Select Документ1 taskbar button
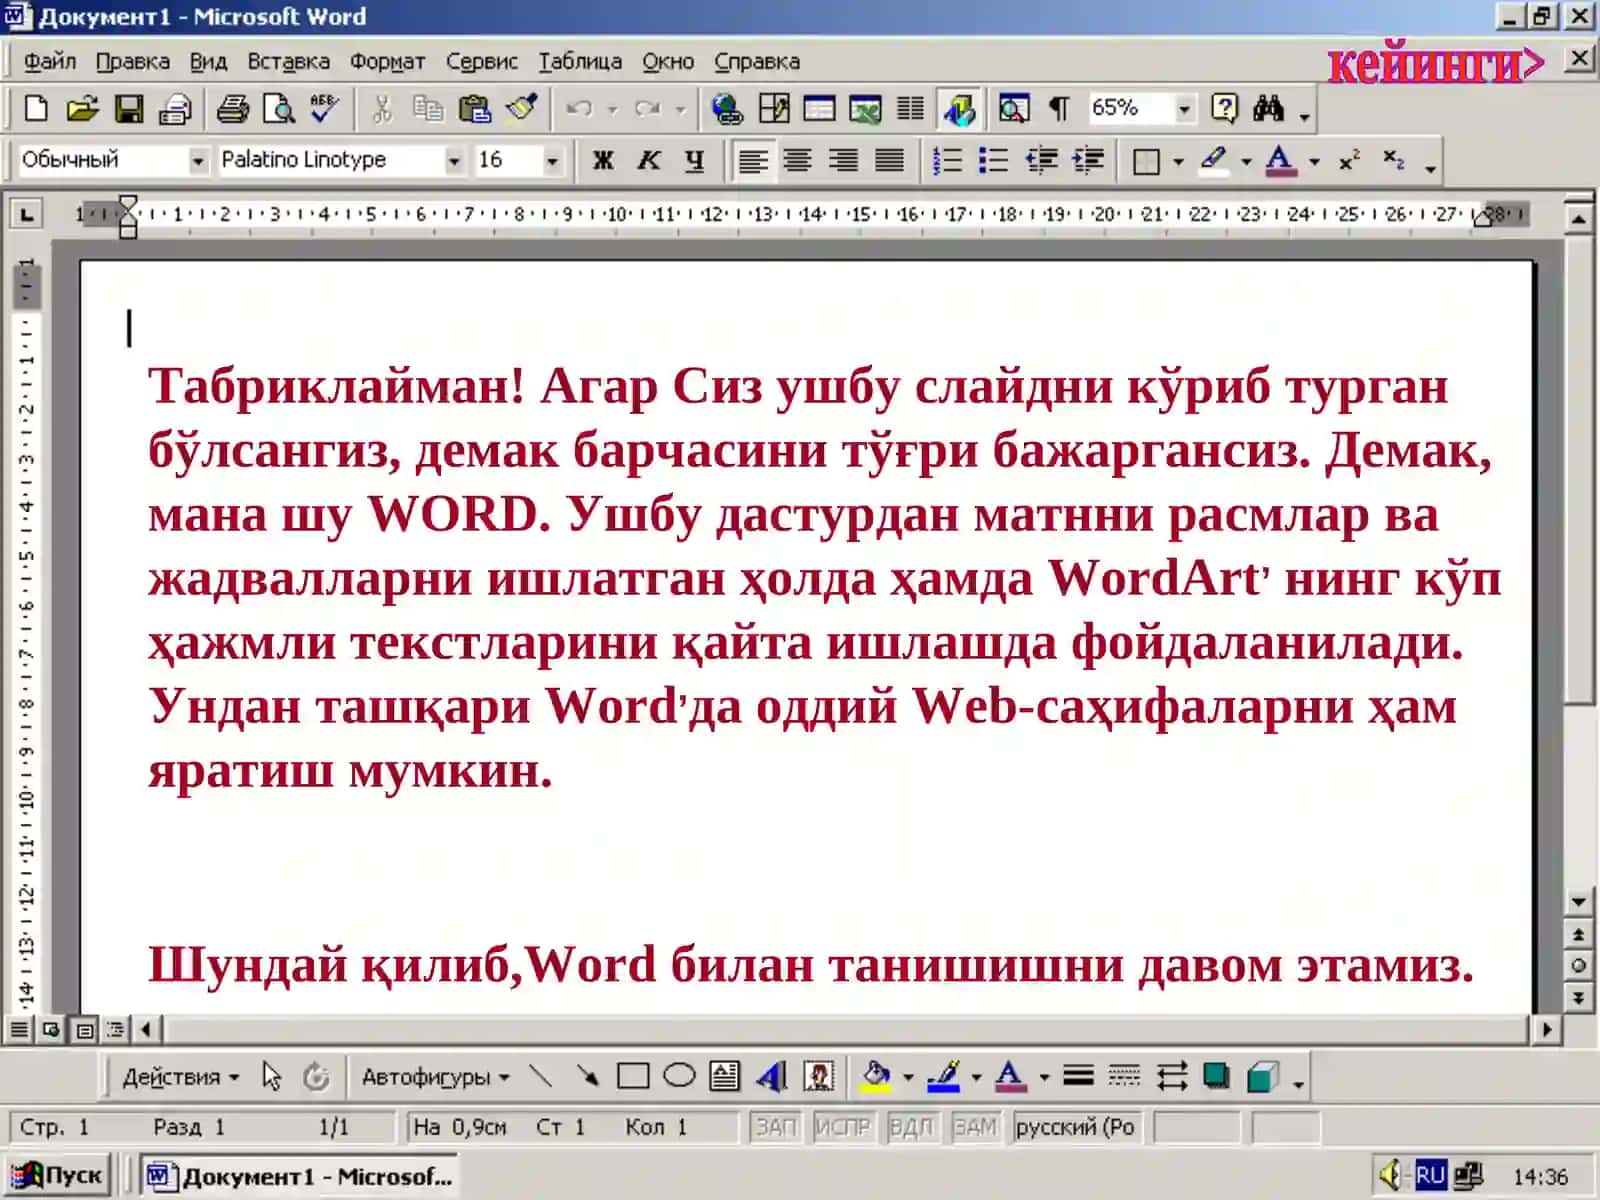1600x1200 pixels. [x=300, y=1176]
